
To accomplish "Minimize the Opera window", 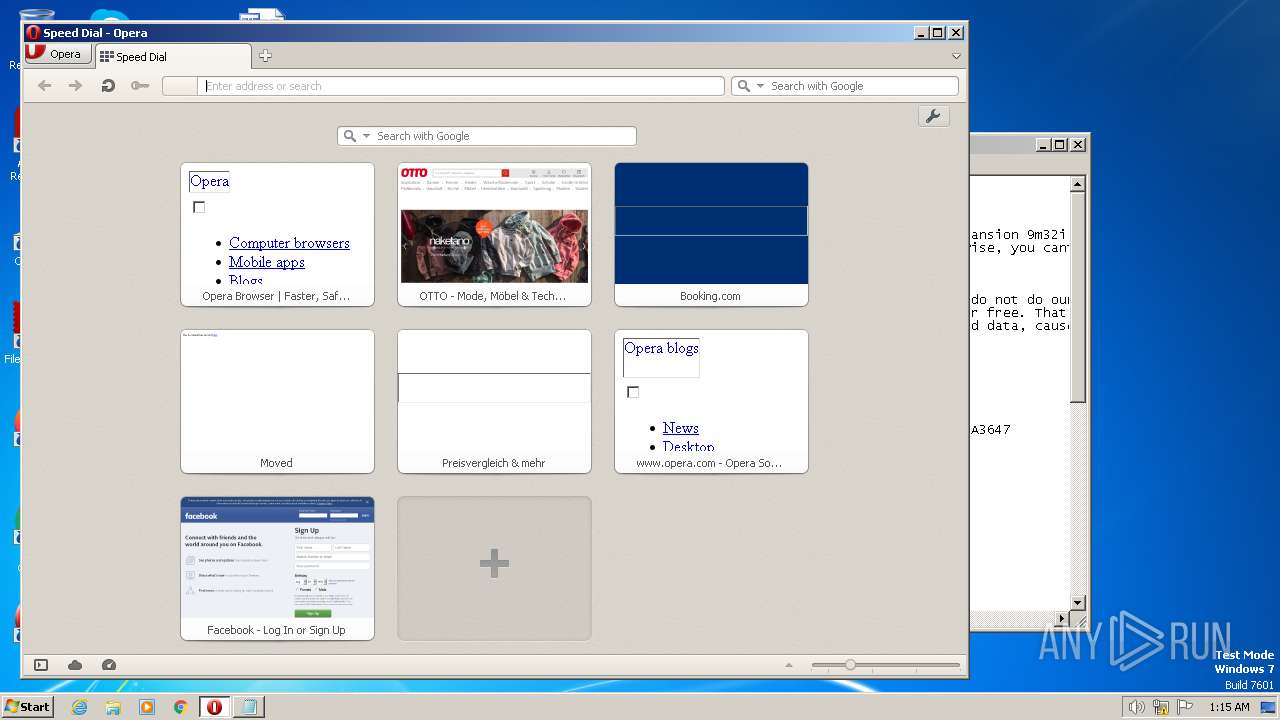I will coord(920,33).
